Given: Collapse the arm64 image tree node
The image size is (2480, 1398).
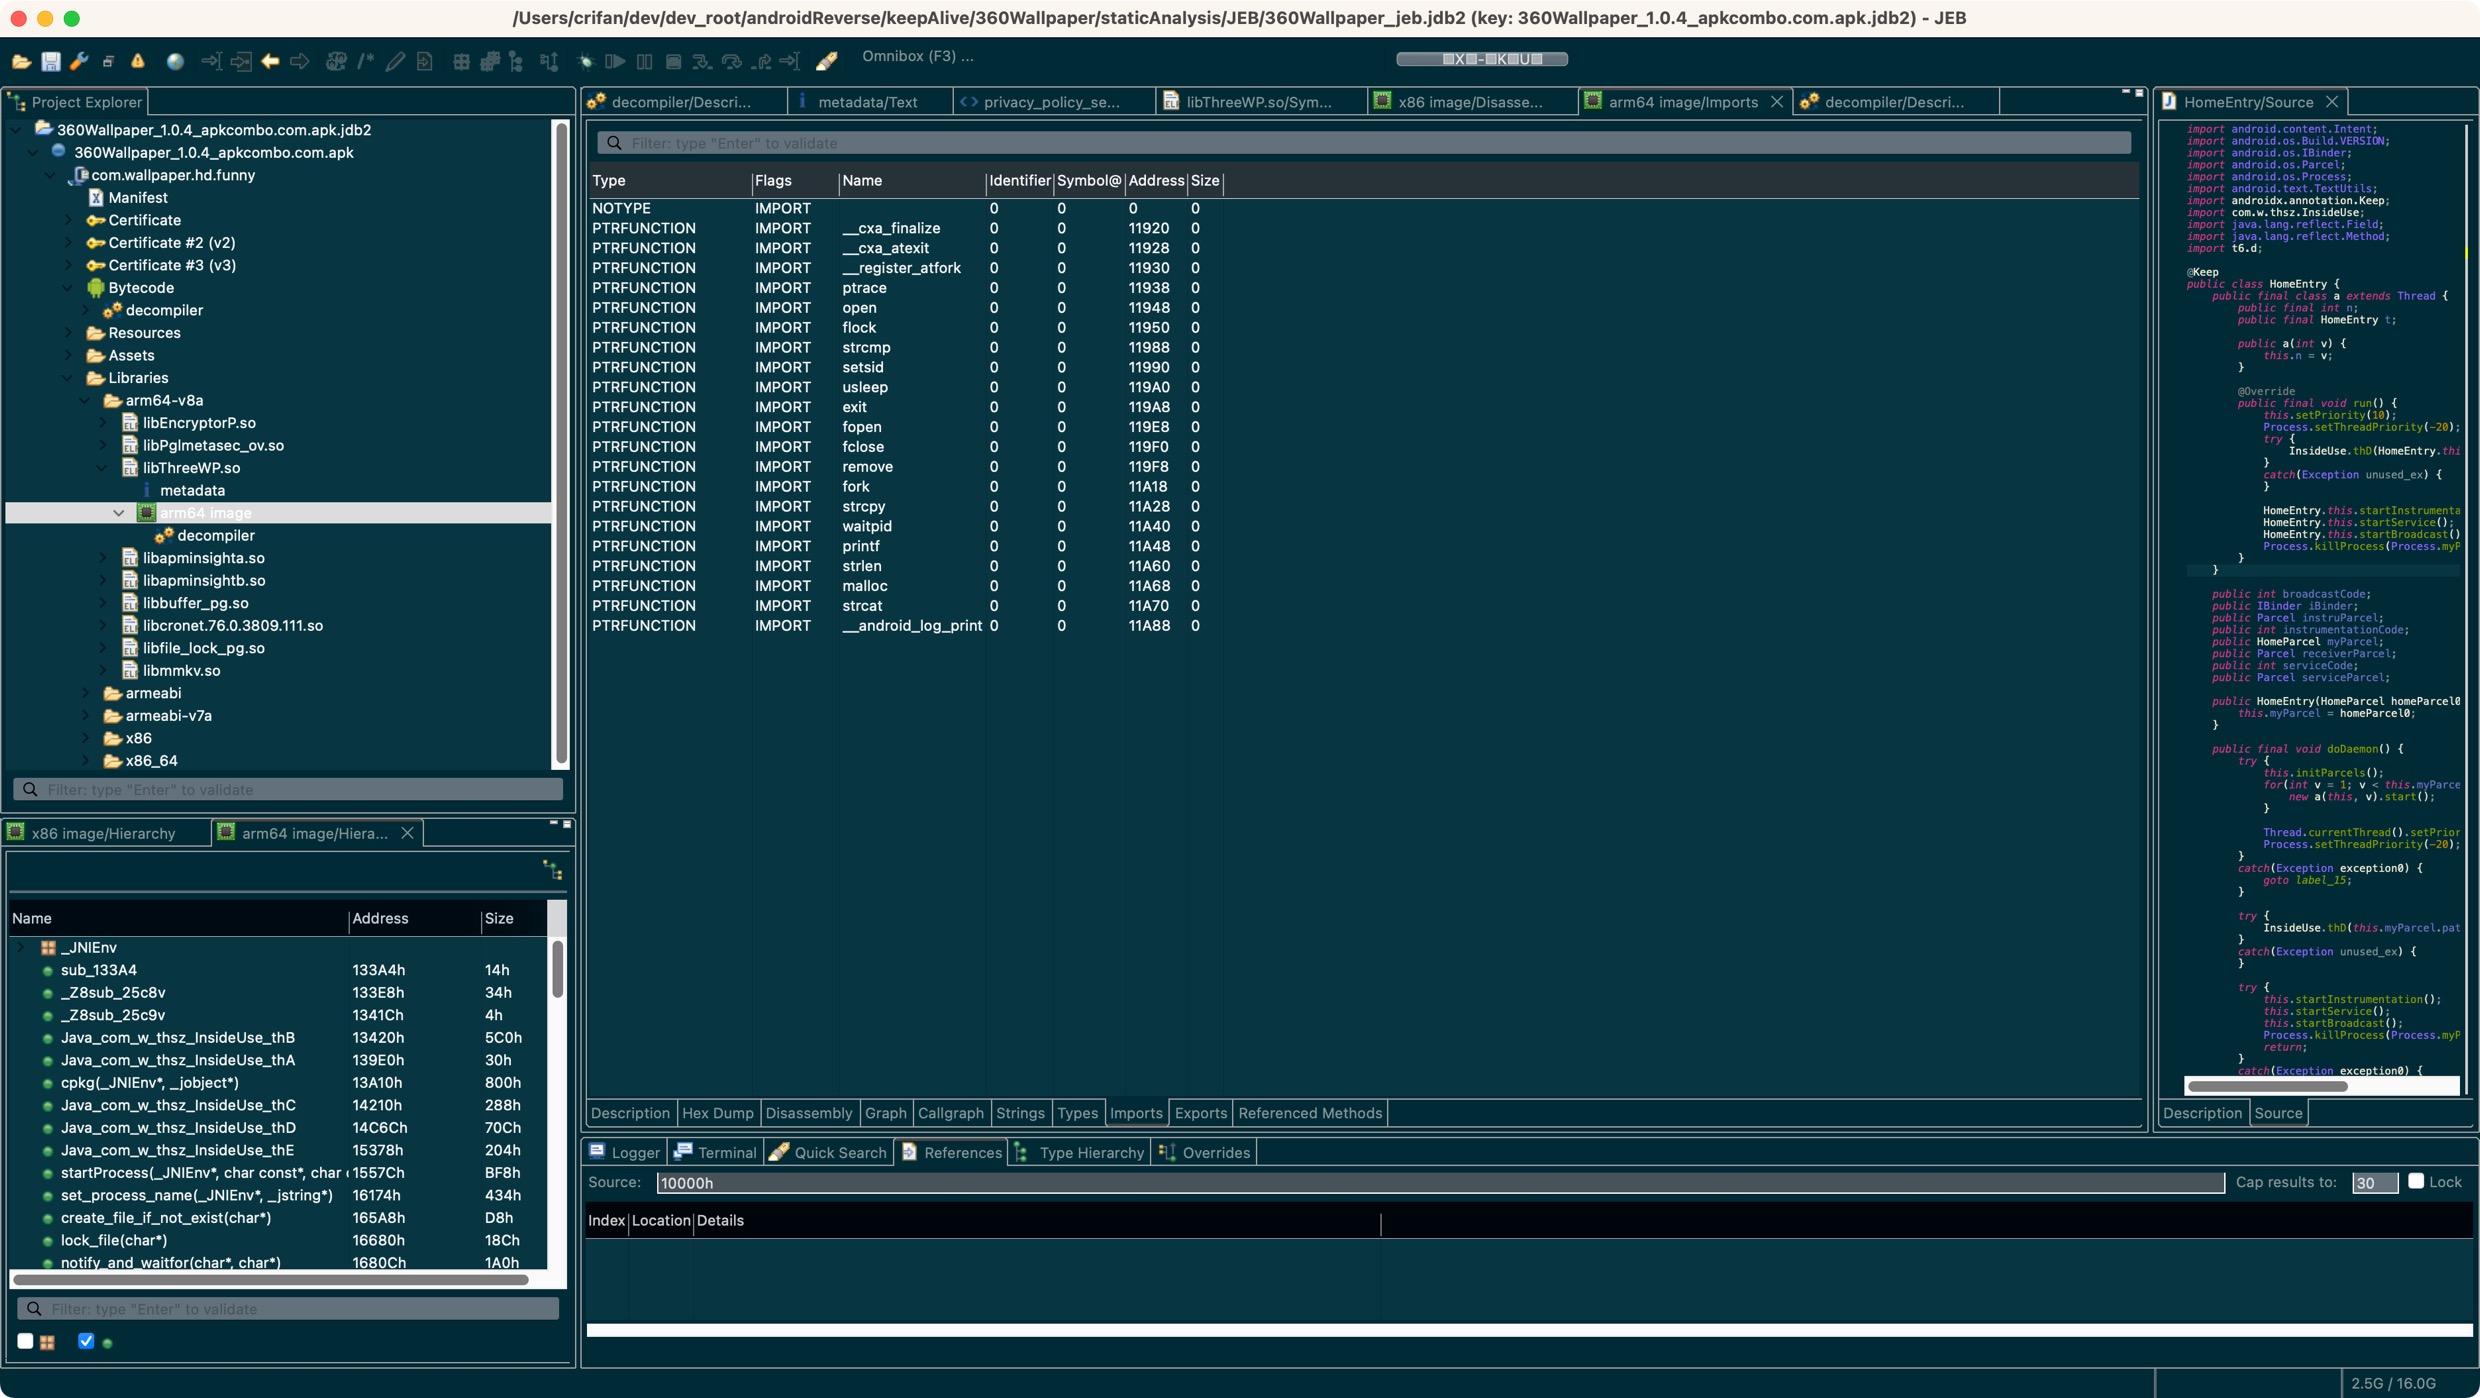Looking at the screenshot, I should point(119,513).
